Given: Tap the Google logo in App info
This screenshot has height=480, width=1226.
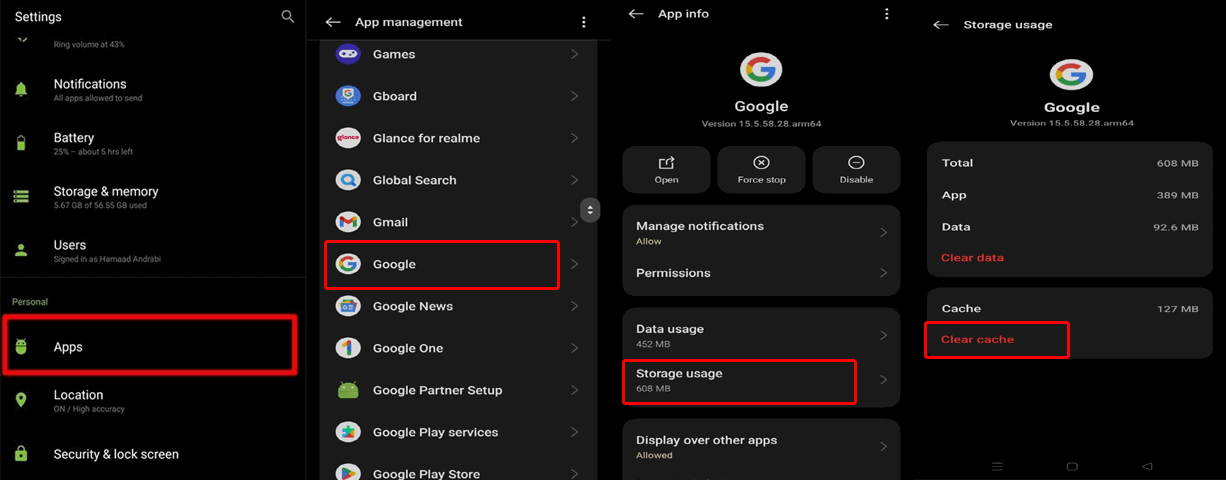Looking at the screenshot, I should click(x=761, y=70).
